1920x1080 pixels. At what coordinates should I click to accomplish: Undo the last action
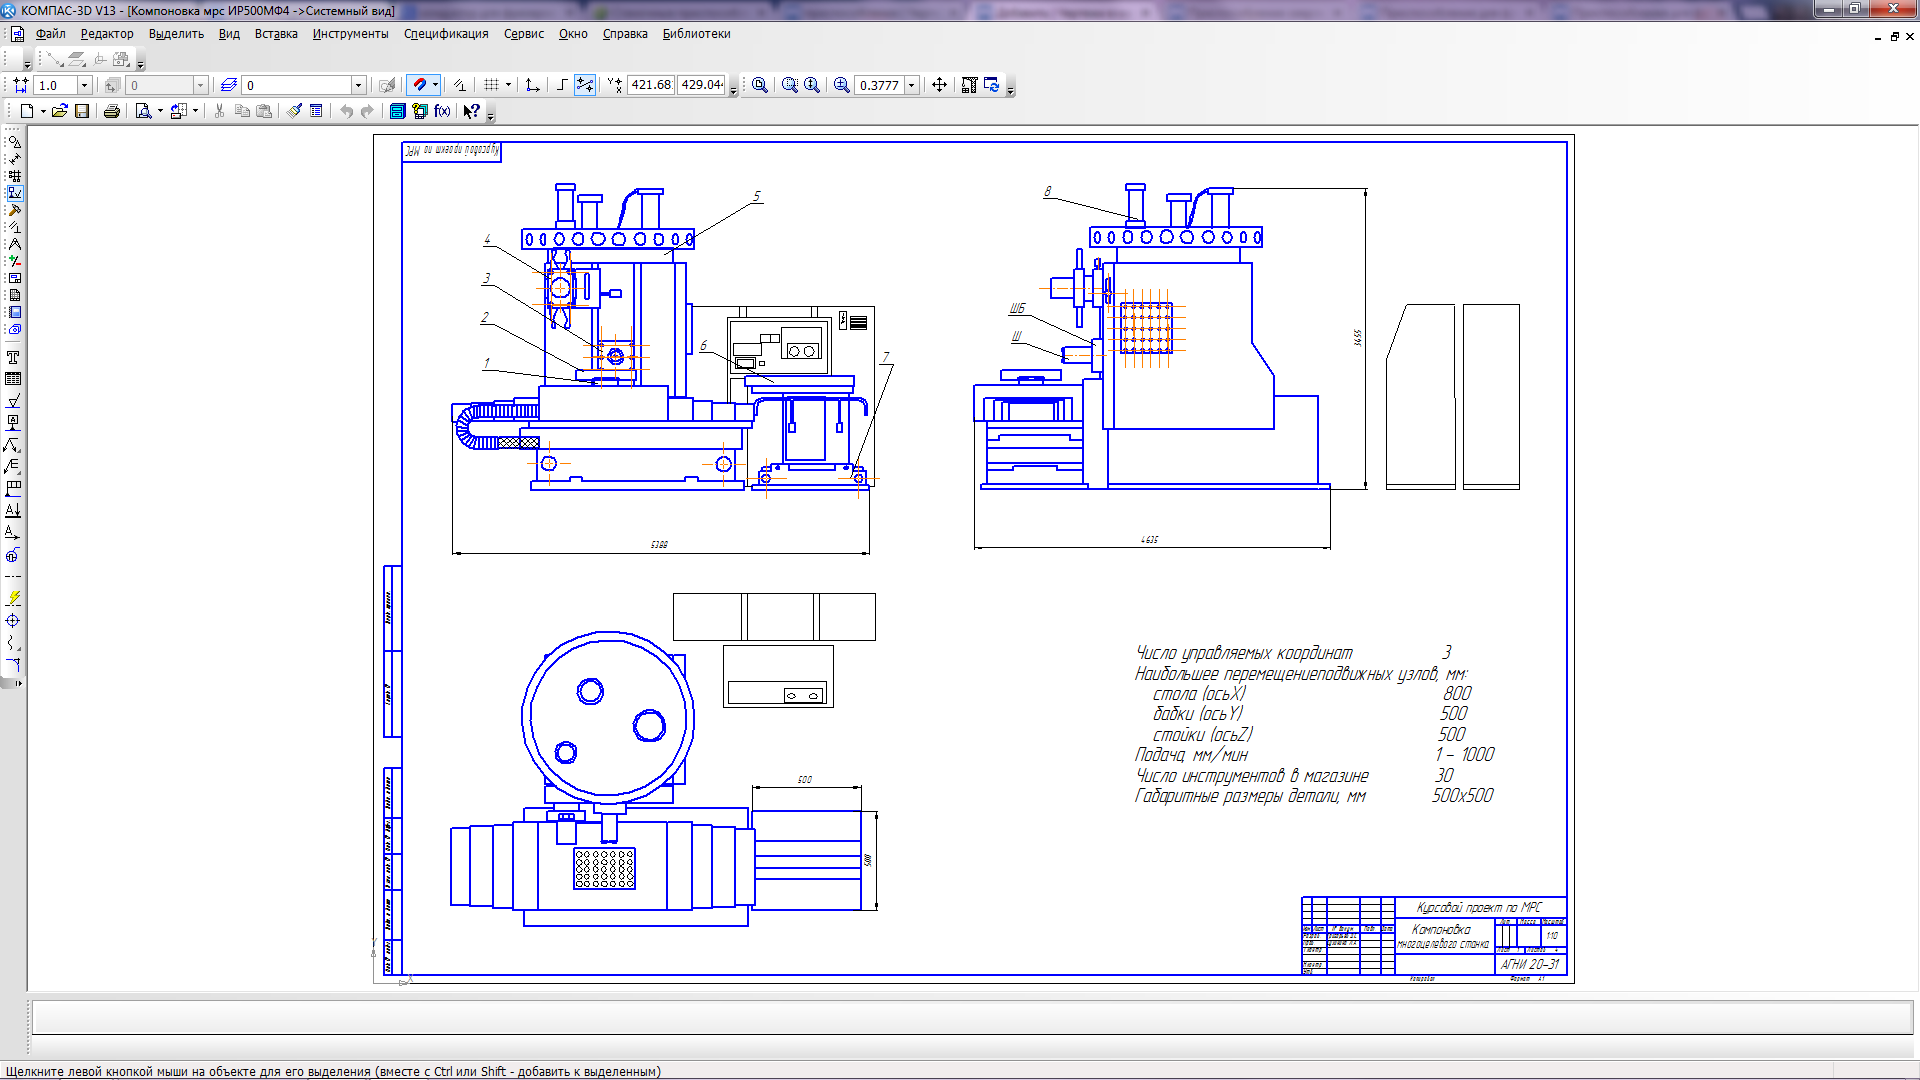[x=346, y=111]
